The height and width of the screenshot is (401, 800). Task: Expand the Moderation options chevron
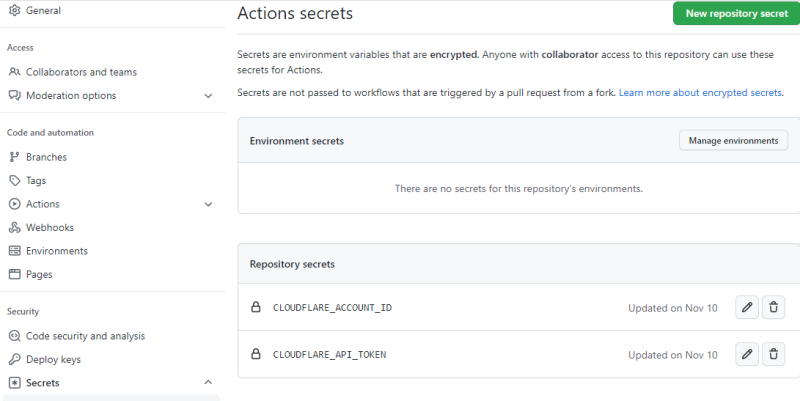[x=208, y=96]
